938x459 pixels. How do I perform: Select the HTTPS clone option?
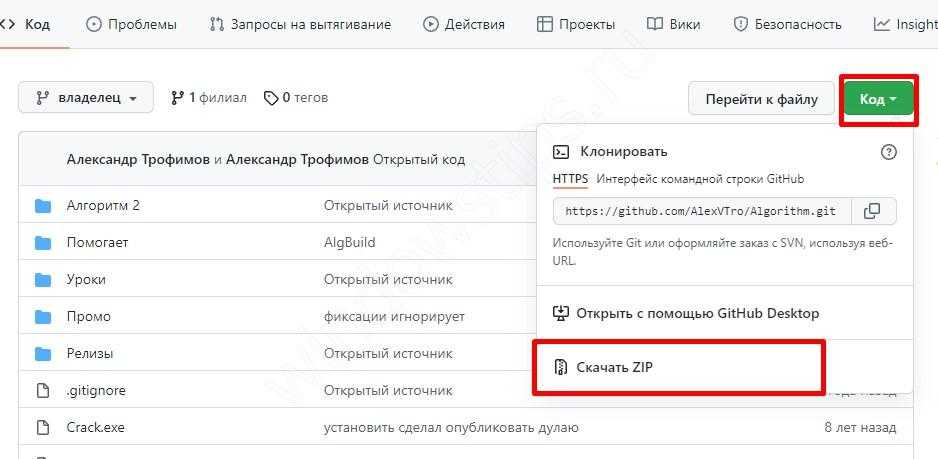tap(570, 179)
